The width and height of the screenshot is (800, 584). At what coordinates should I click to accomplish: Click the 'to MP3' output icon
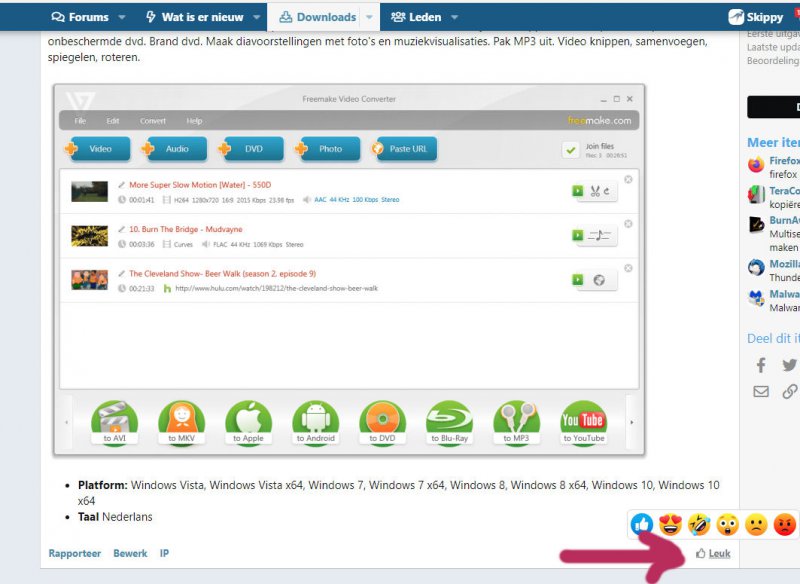[516, 423]
